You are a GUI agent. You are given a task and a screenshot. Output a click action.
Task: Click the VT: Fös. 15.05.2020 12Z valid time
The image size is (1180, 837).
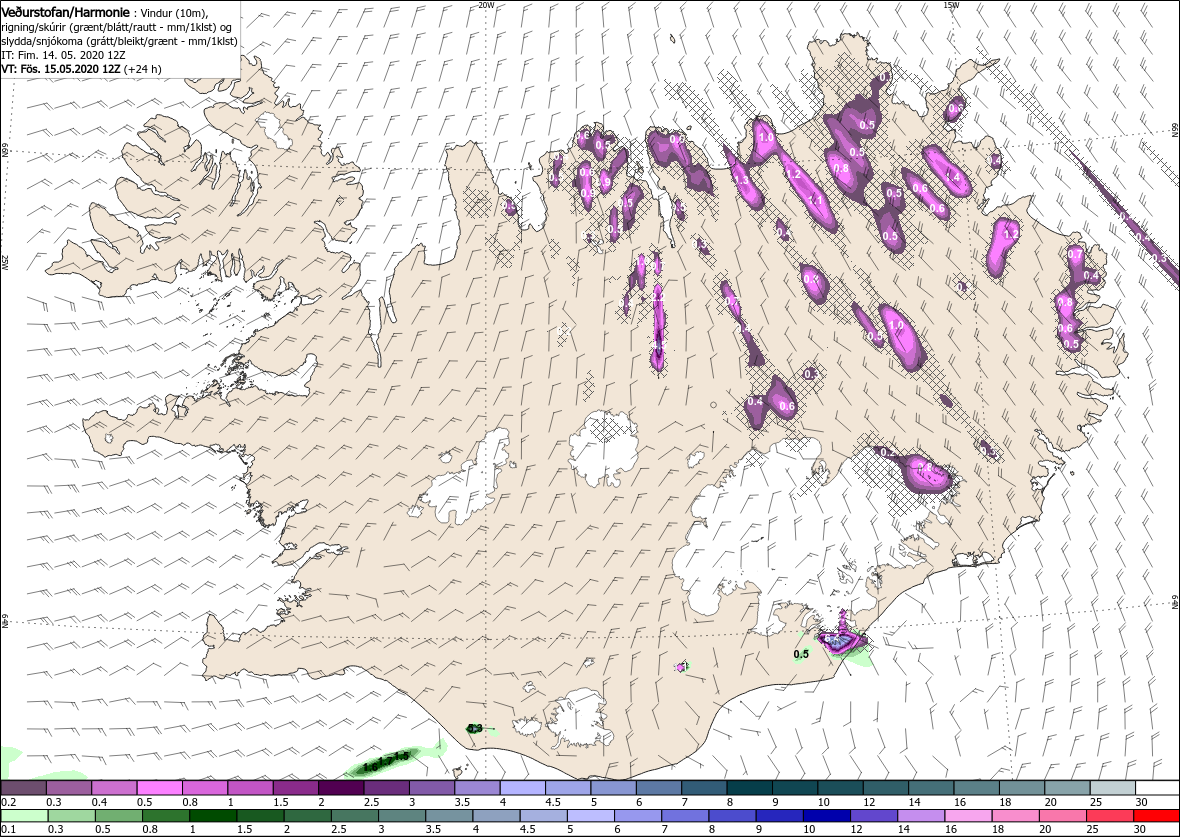[62, 68]
